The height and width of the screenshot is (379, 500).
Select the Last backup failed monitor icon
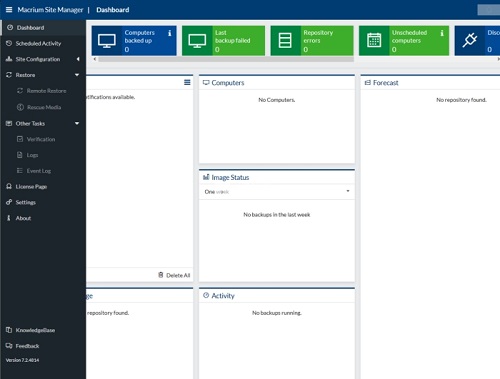[197, 41]
